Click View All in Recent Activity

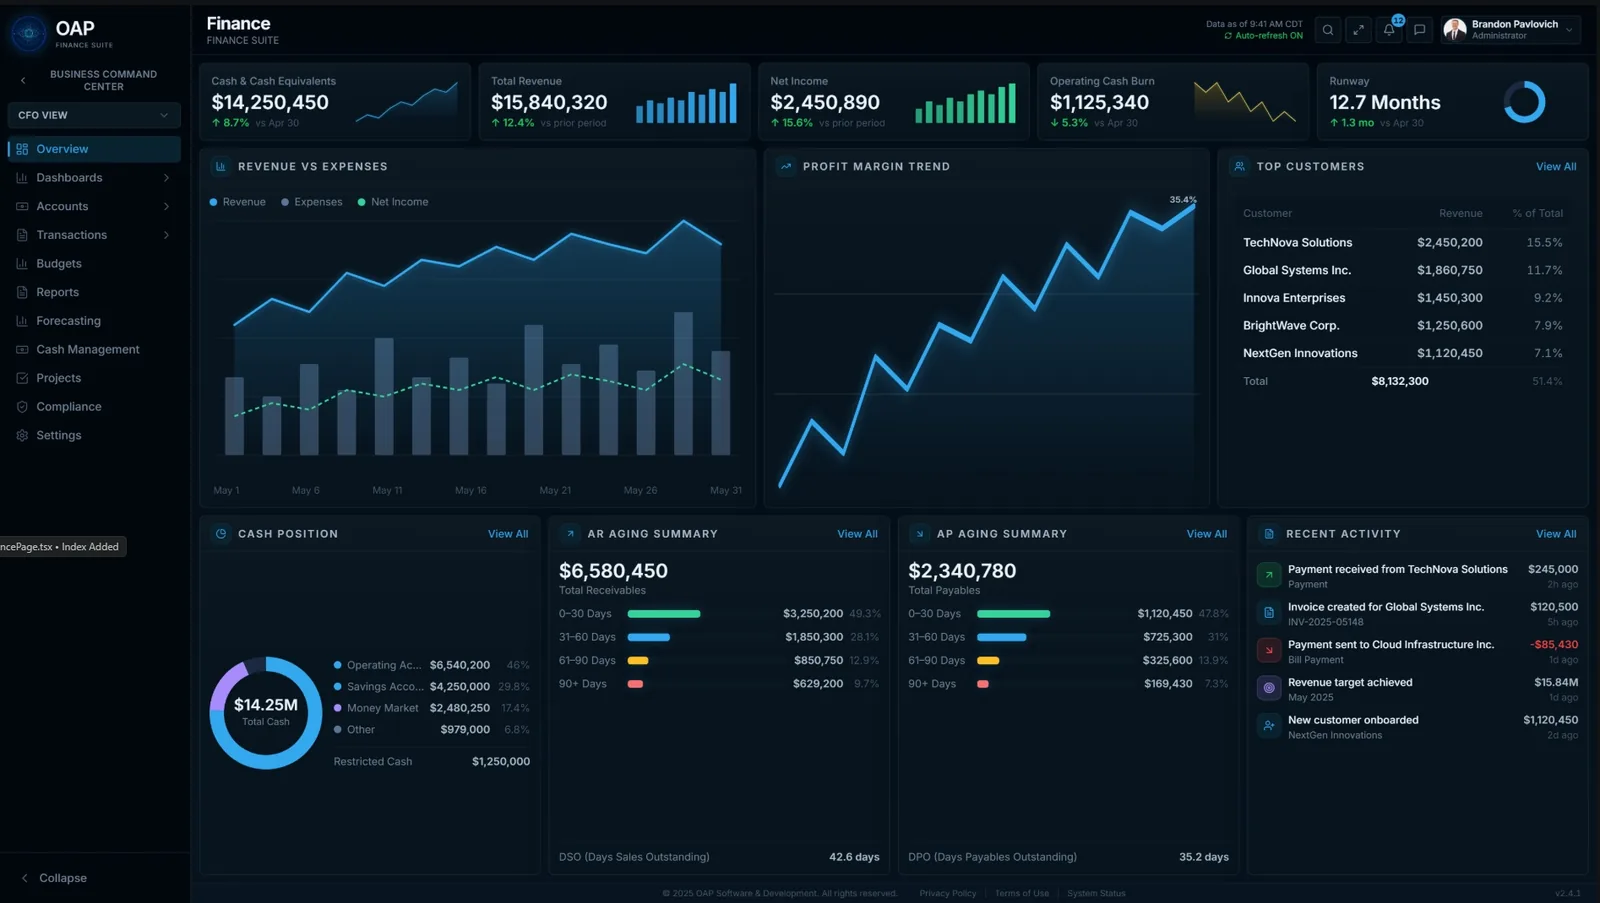pos(1556,534)
